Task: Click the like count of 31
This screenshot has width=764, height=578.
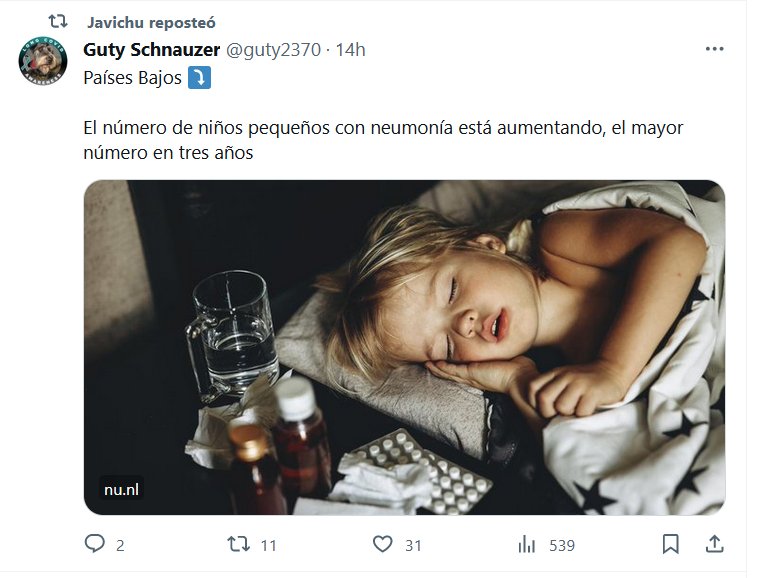Action: click(413, 545)
